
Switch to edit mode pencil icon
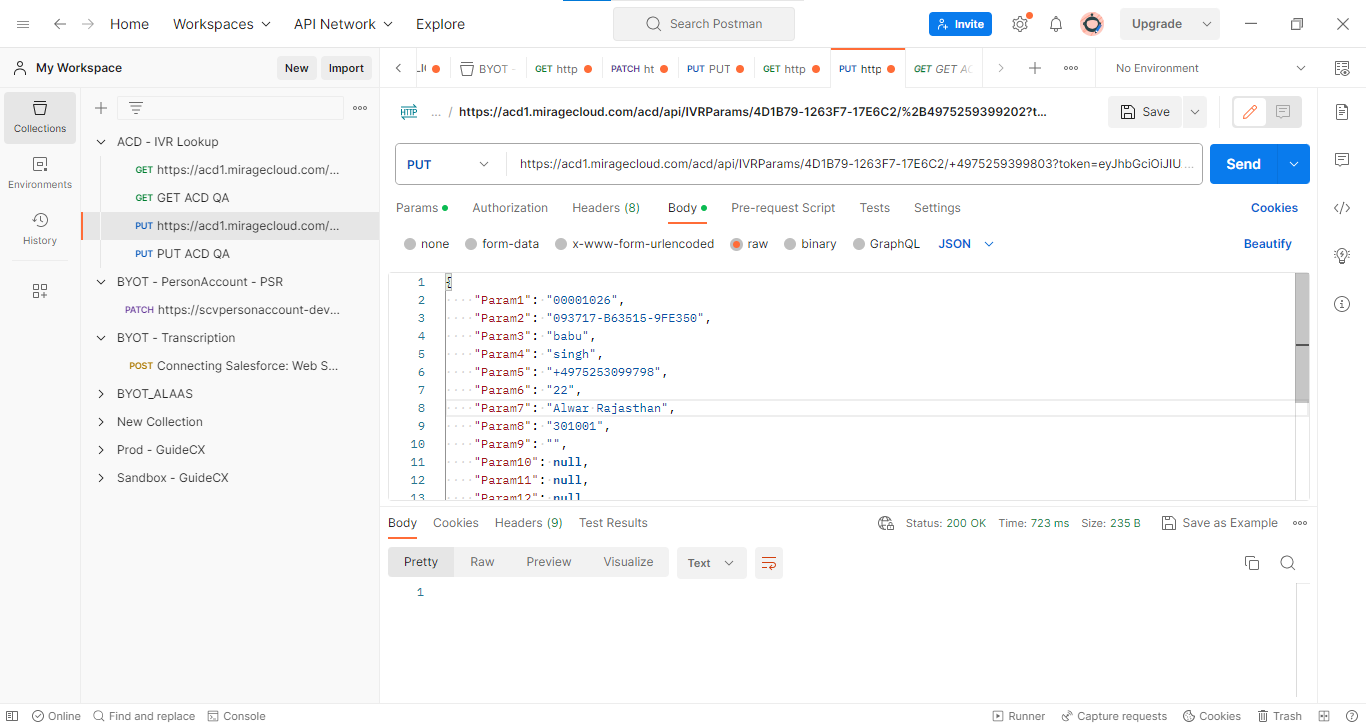pyautogui.click(x=1249, y=112)
